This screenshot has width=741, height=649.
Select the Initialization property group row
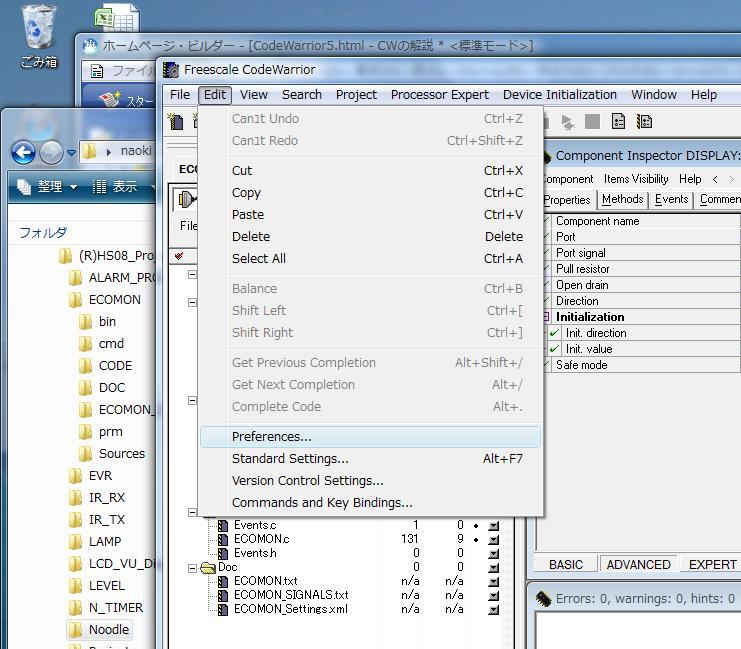pos(641,317)
